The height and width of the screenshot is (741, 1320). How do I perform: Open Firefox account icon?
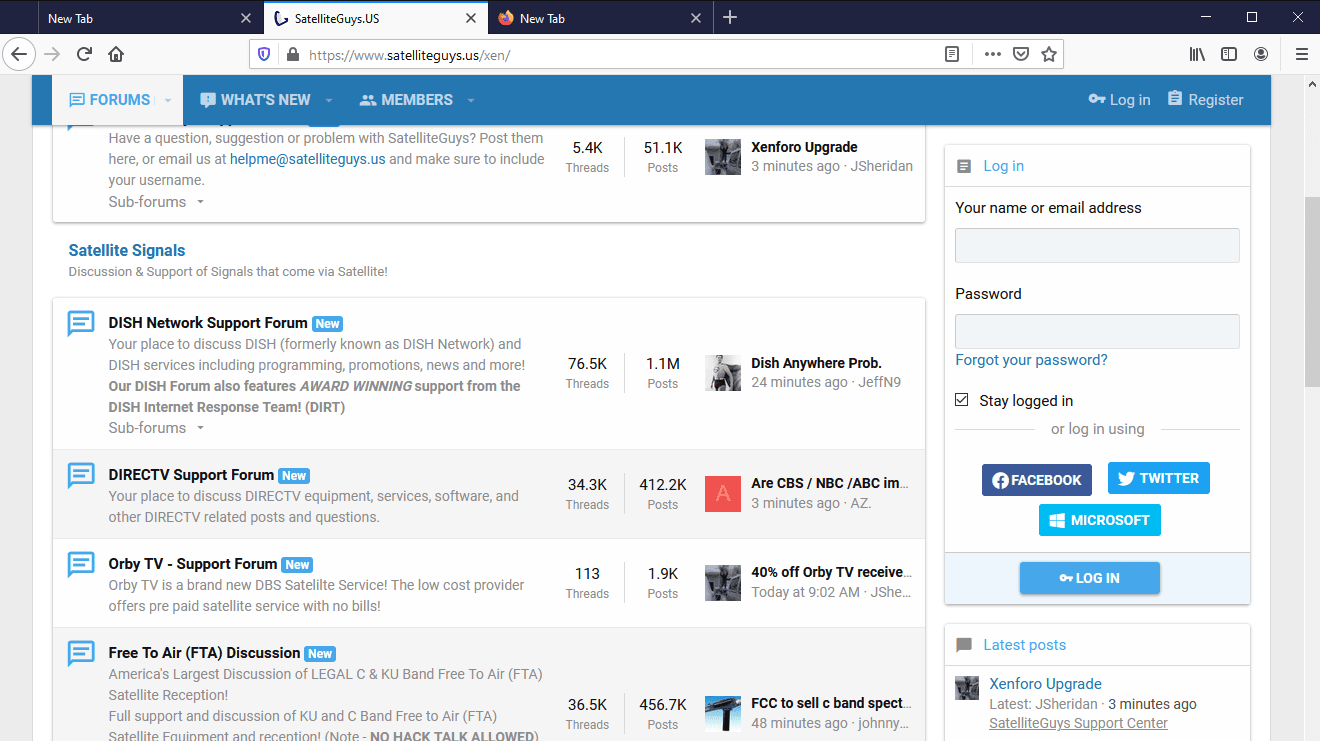click(x=1262, y=55)
